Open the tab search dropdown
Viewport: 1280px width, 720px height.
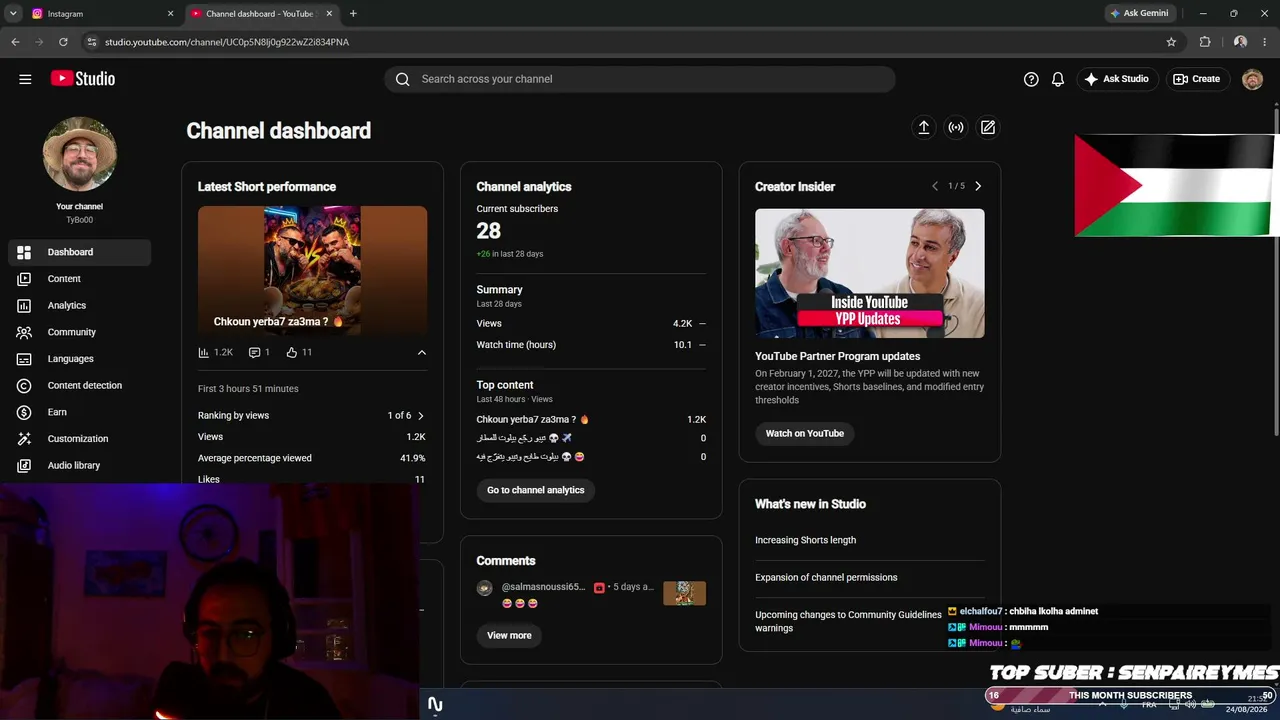tap(13, 14)
